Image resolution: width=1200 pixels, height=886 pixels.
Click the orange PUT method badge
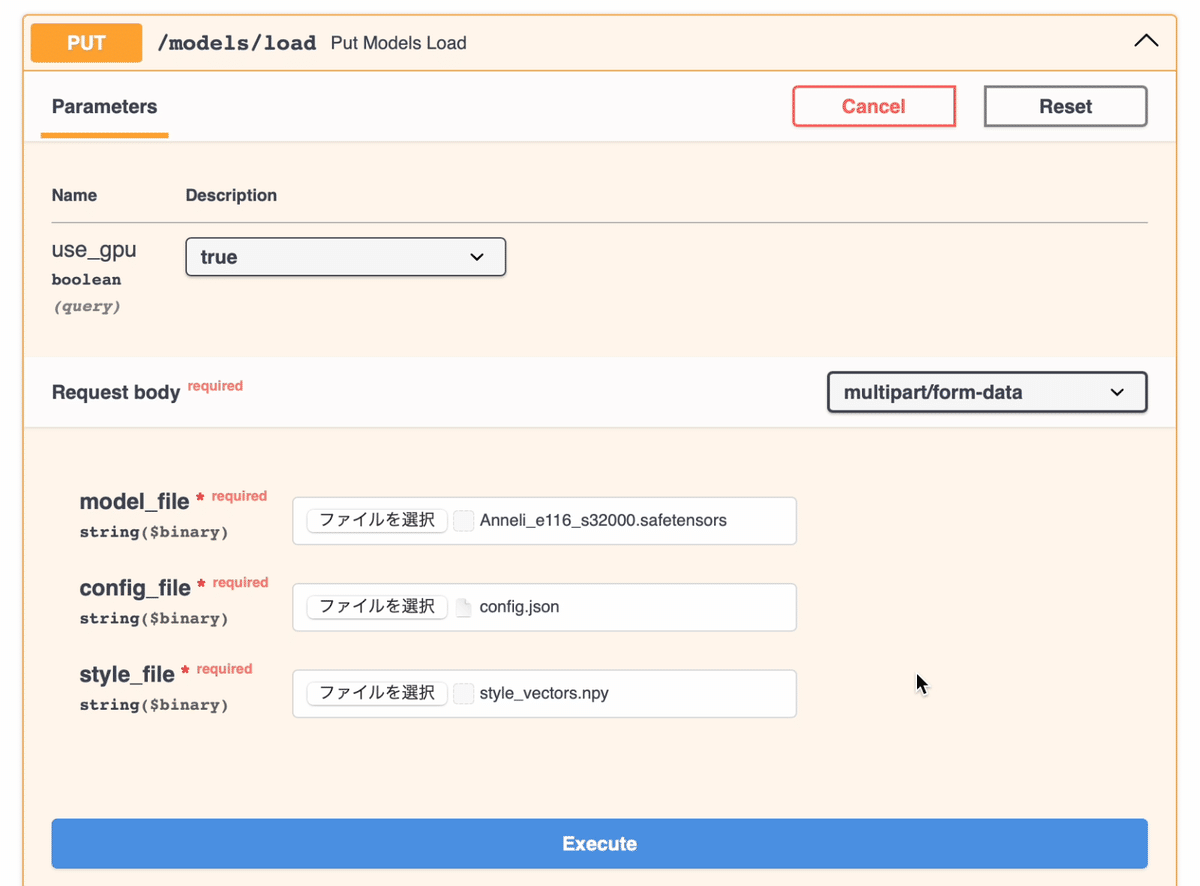click(x=86, y=43)
